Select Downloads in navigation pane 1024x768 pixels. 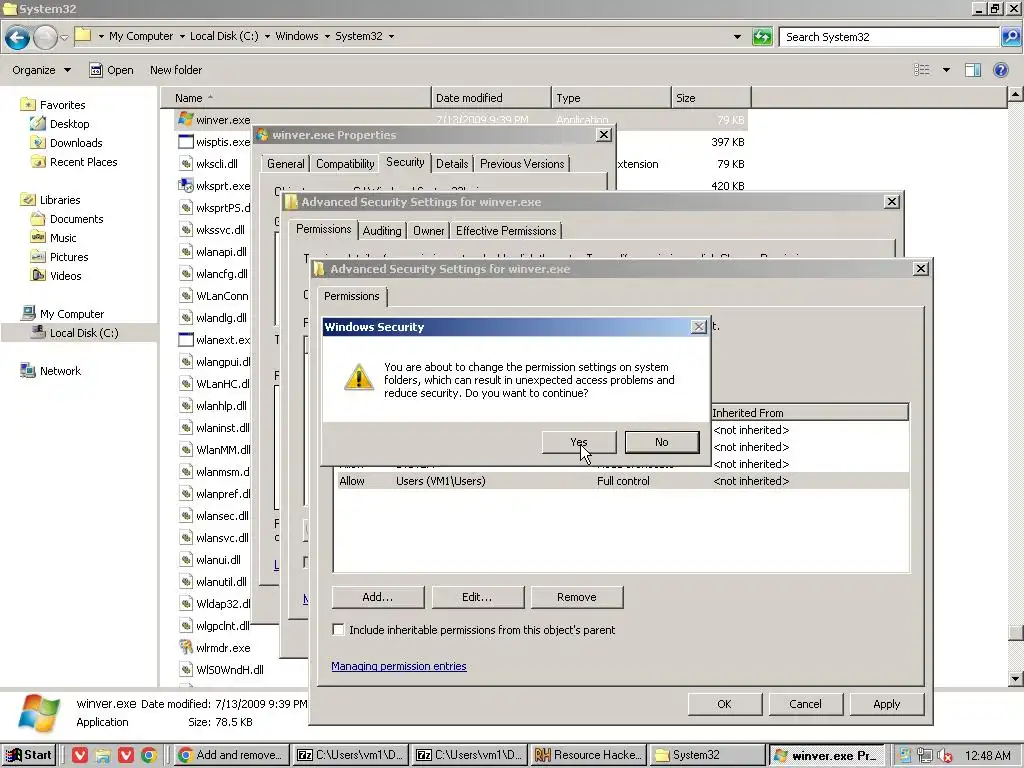click(x=76, y=142)
